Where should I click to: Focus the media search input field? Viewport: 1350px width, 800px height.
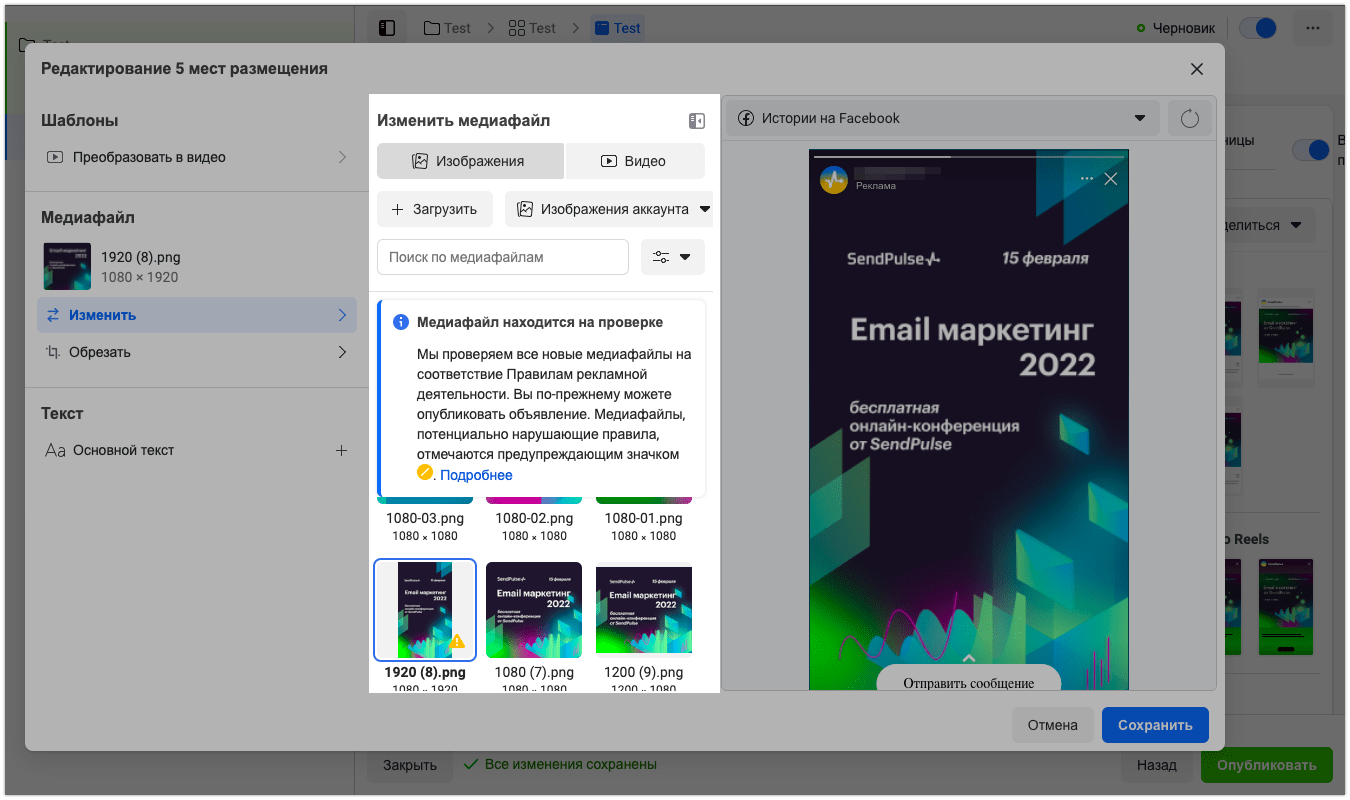pos(503,257)
